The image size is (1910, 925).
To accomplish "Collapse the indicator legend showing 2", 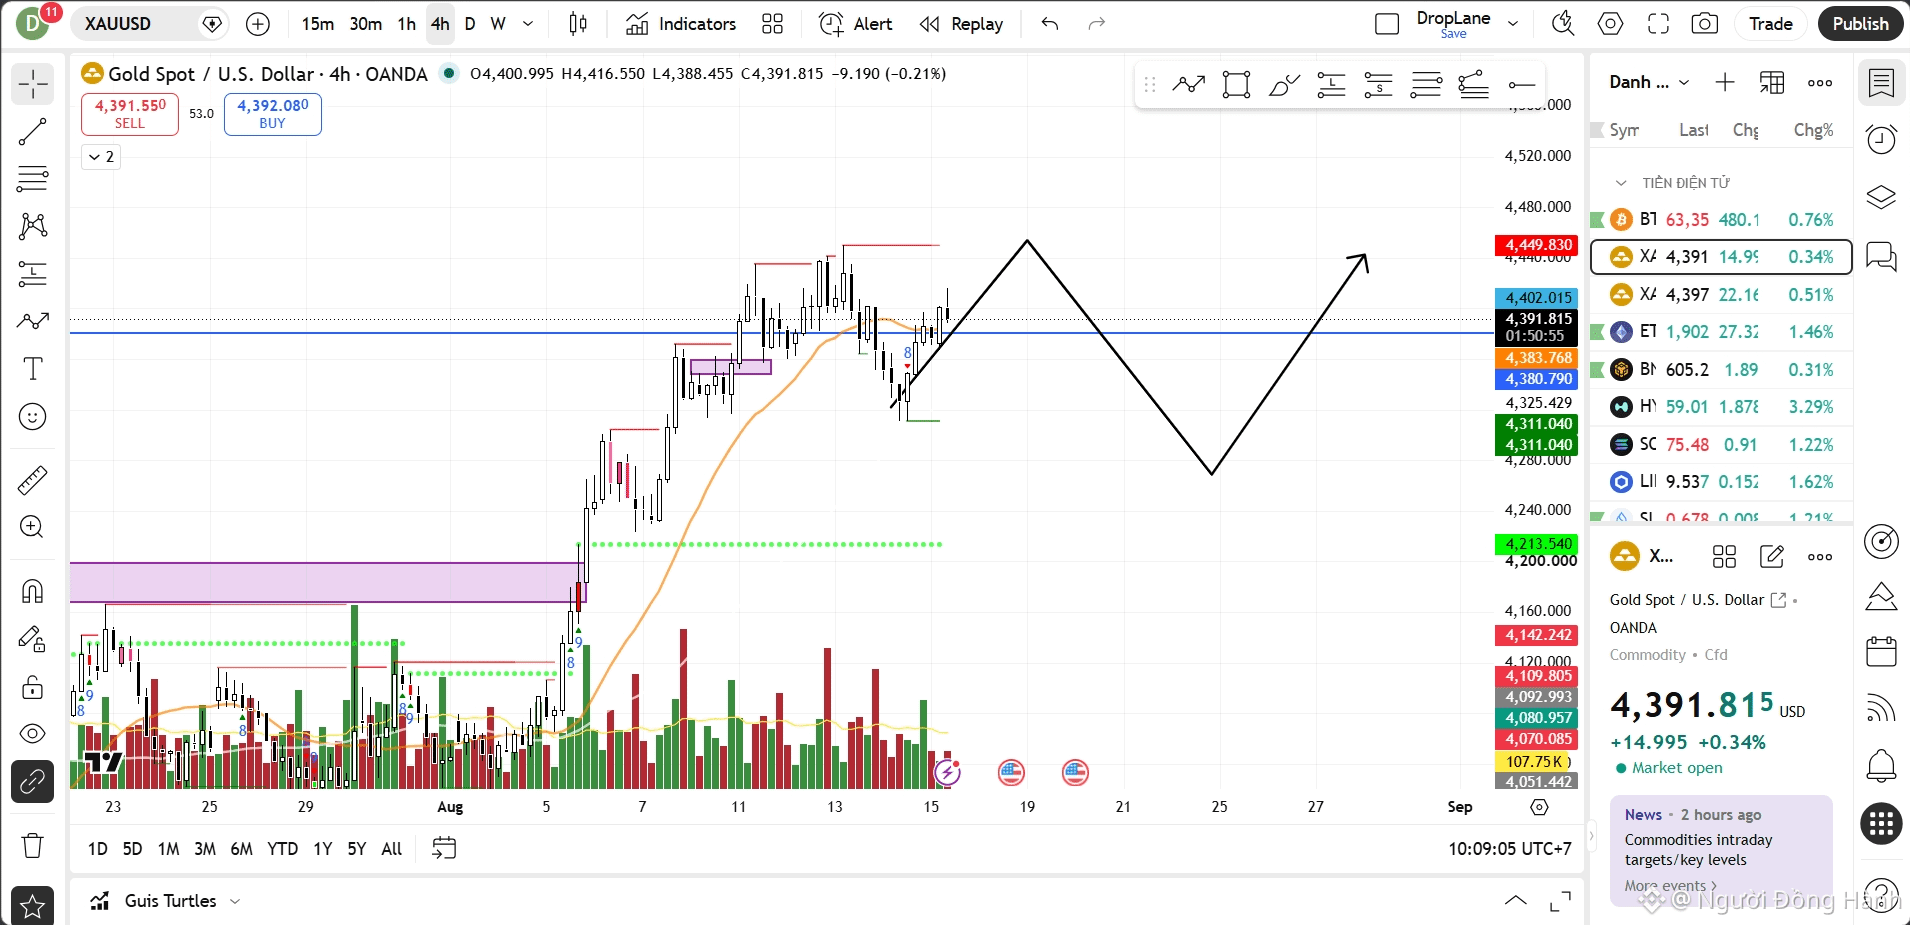I will [101, 157].
